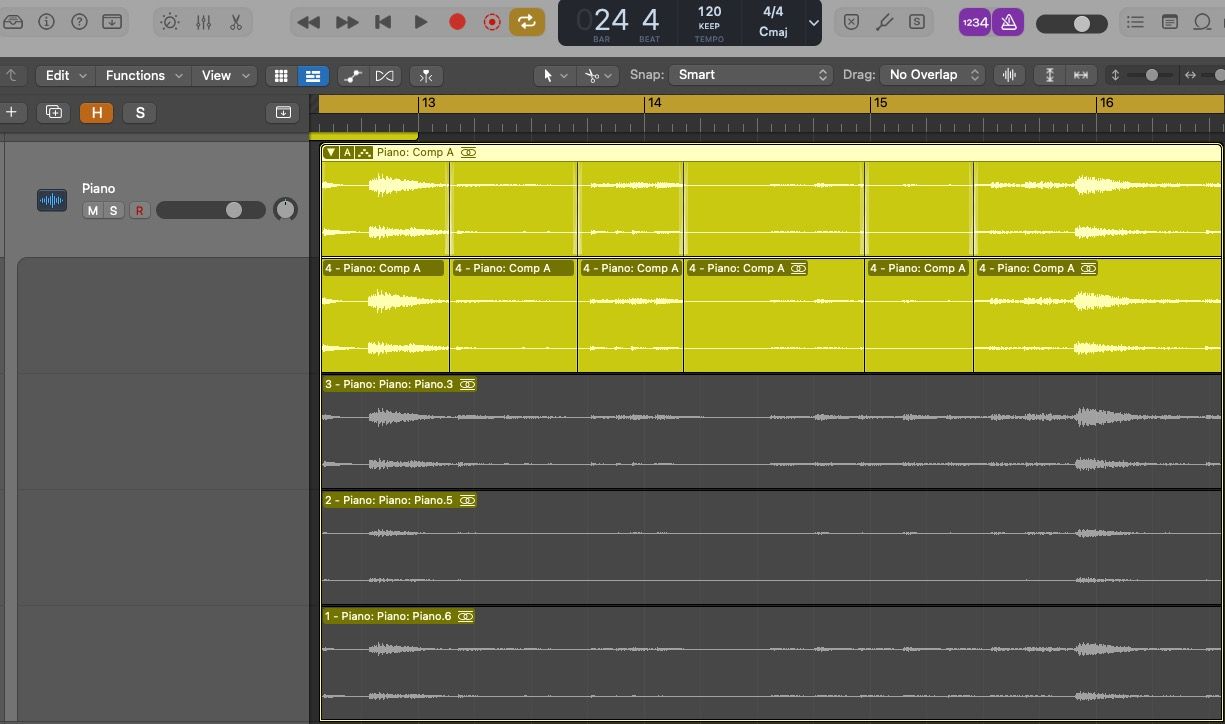
Task: Open the Scissors editors icon
Action: click(x=236, y=22)
